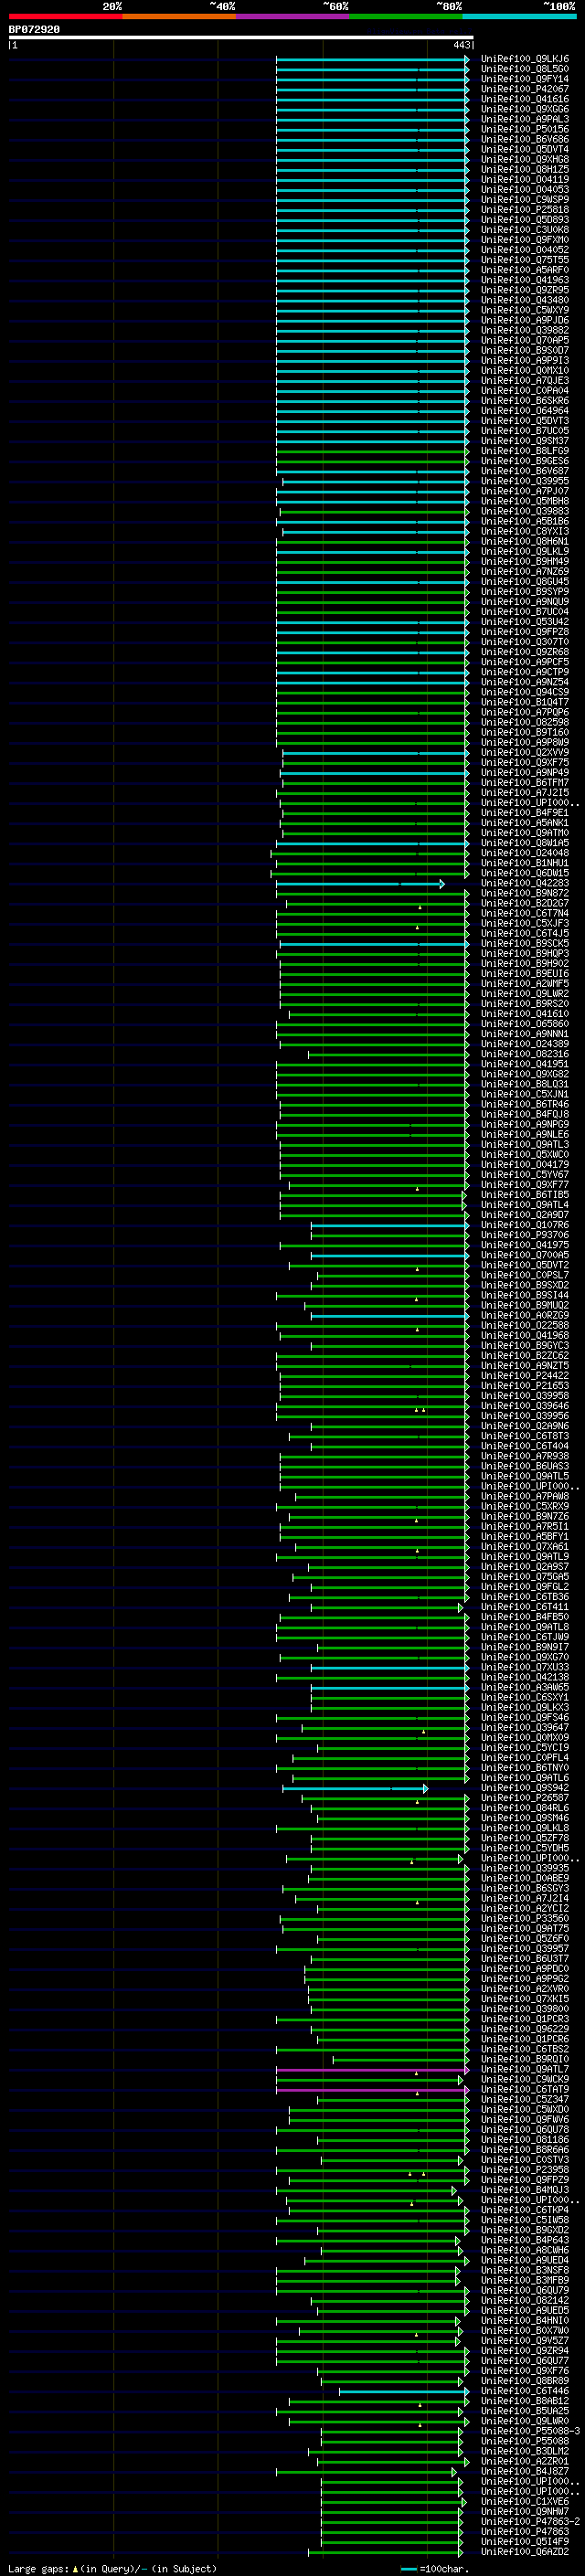The image size is (585, 2576).
Task: Click the red ~20% identity legend bar
Action: [x=65, y=16]
